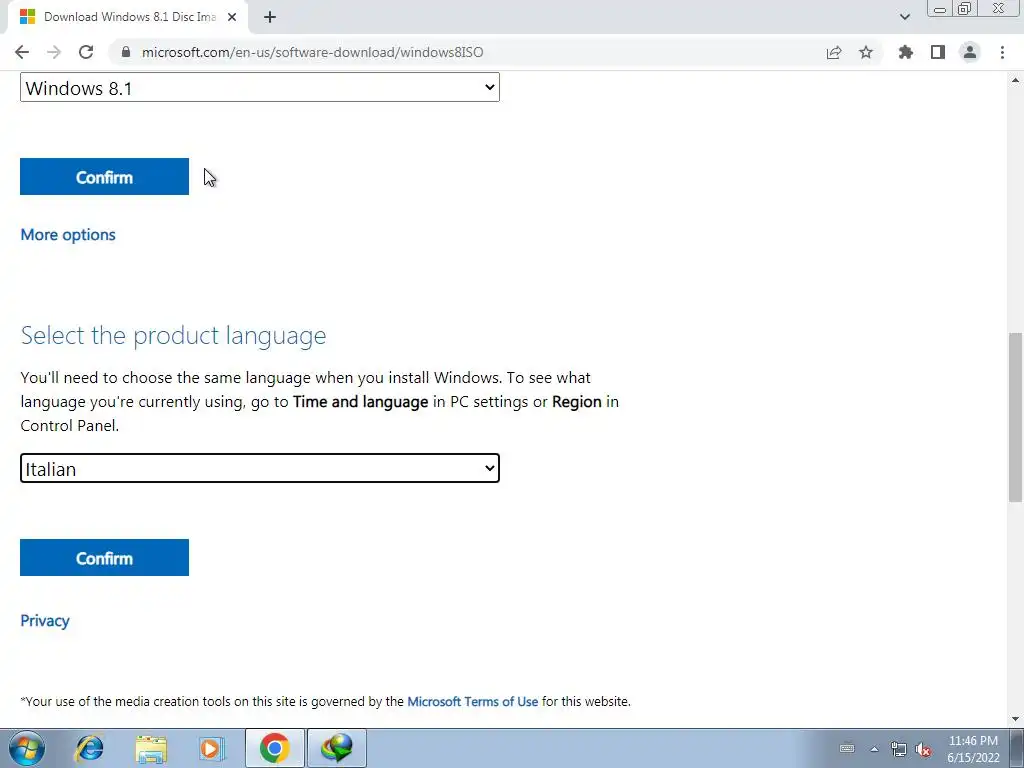Minimize the Chrome window

(940, 9)
